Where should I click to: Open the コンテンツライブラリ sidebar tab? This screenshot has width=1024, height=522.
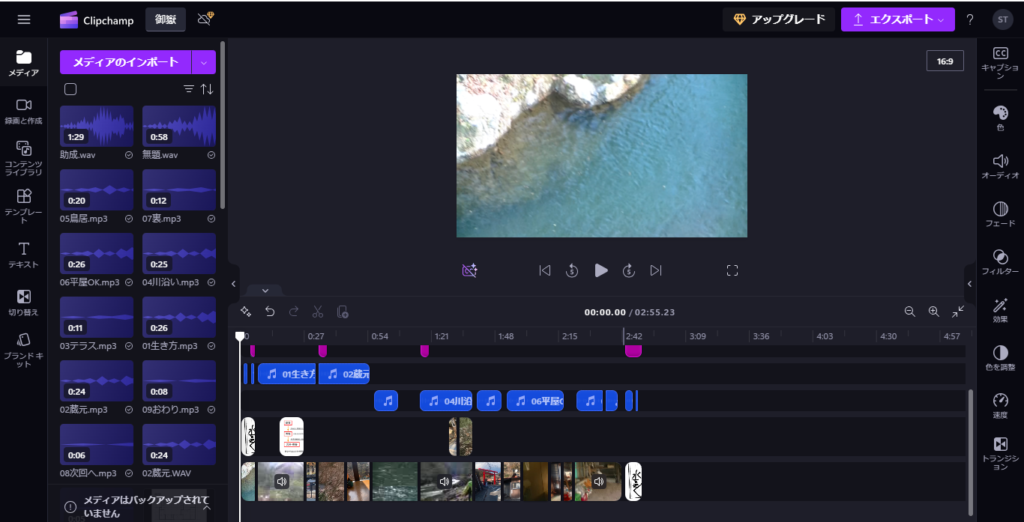(x=24, y=157)
